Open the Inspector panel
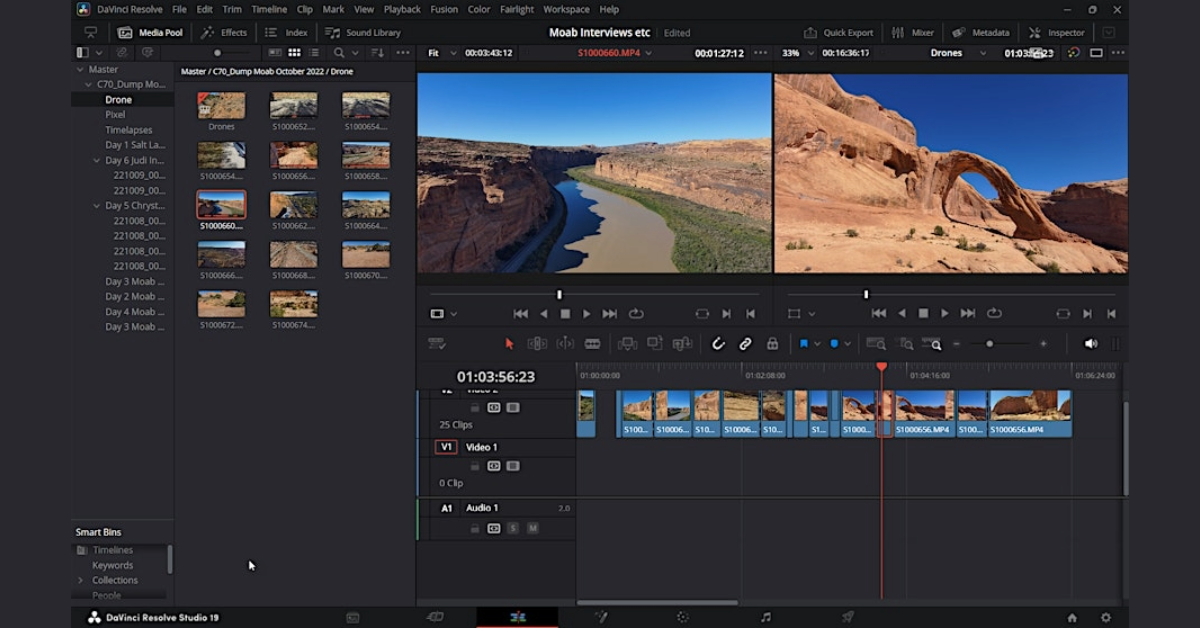Screen dimensions: 1200x628 (x=1056, y=32)
